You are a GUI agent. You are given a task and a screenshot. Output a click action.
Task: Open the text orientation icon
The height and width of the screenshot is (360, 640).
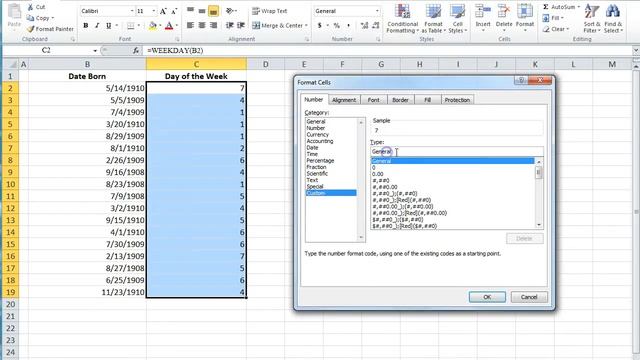(231, 11)
